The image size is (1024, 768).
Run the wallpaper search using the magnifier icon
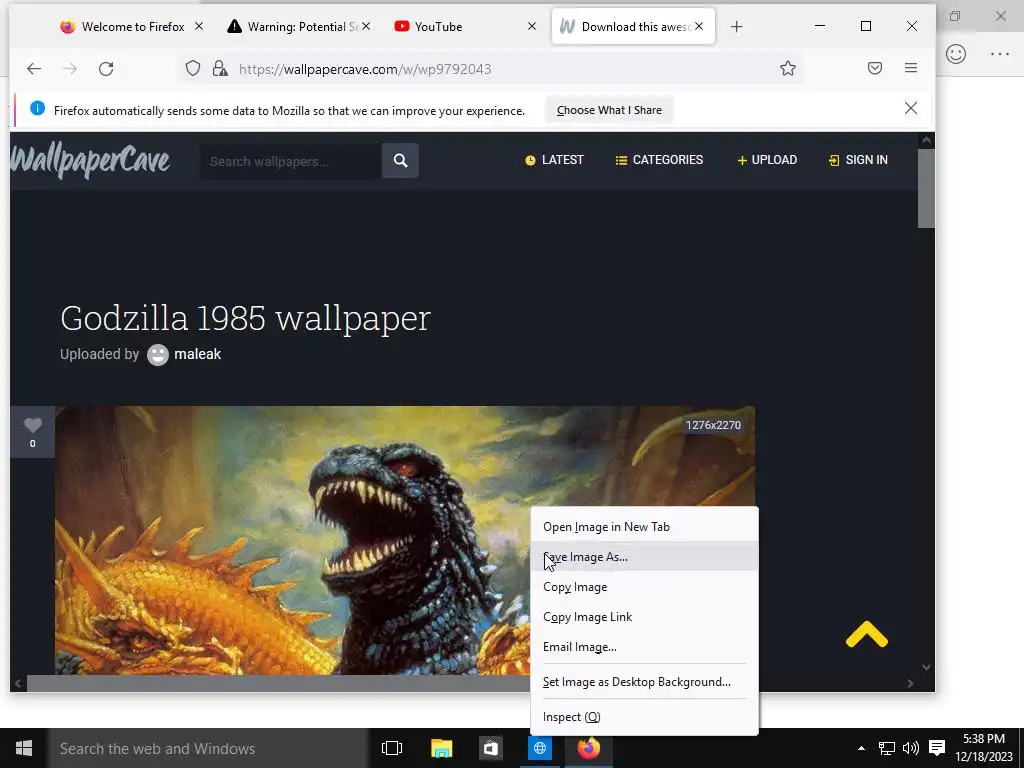[x=400, y=161]
